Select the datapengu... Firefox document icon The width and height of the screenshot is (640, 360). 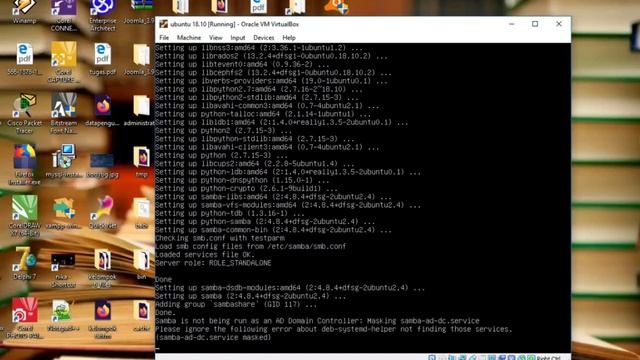(103, 110)
